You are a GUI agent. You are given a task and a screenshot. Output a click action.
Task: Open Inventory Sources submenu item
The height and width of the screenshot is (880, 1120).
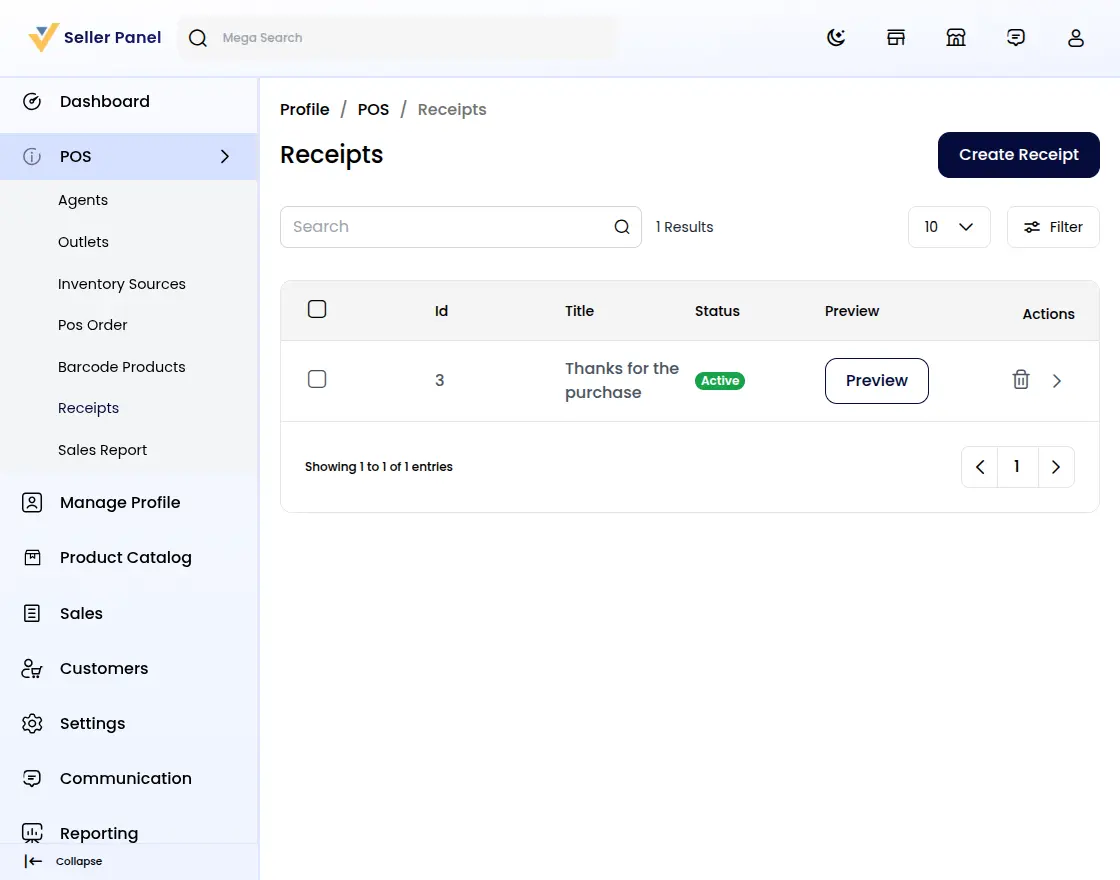(121, 284)
